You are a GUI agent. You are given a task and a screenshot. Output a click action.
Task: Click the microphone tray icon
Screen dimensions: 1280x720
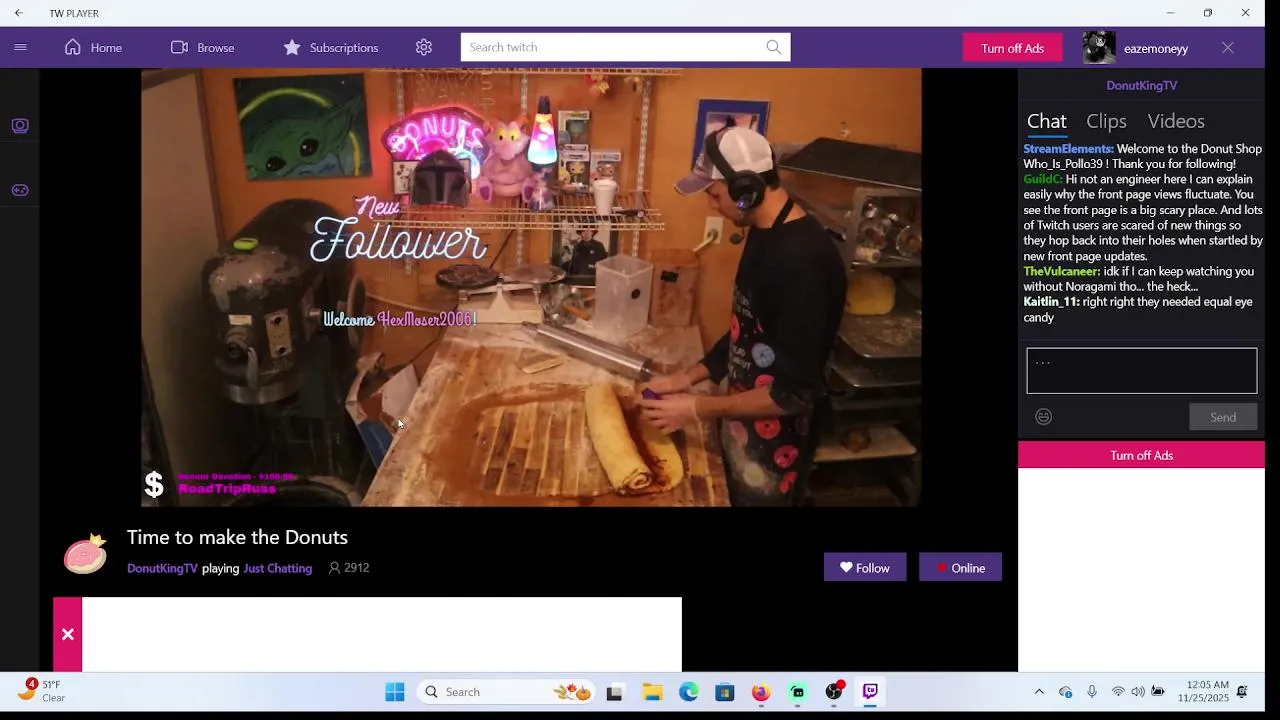click(x=1092, y=692)
